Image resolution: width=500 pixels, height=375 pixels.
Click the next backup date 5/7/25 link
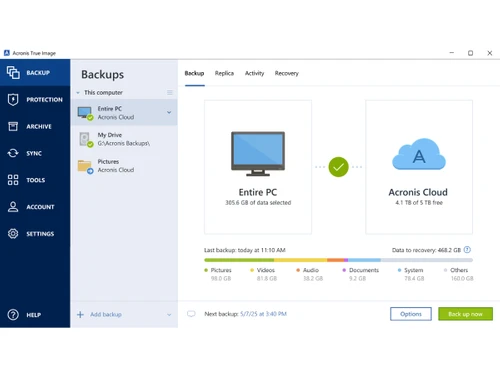point(263,314)
